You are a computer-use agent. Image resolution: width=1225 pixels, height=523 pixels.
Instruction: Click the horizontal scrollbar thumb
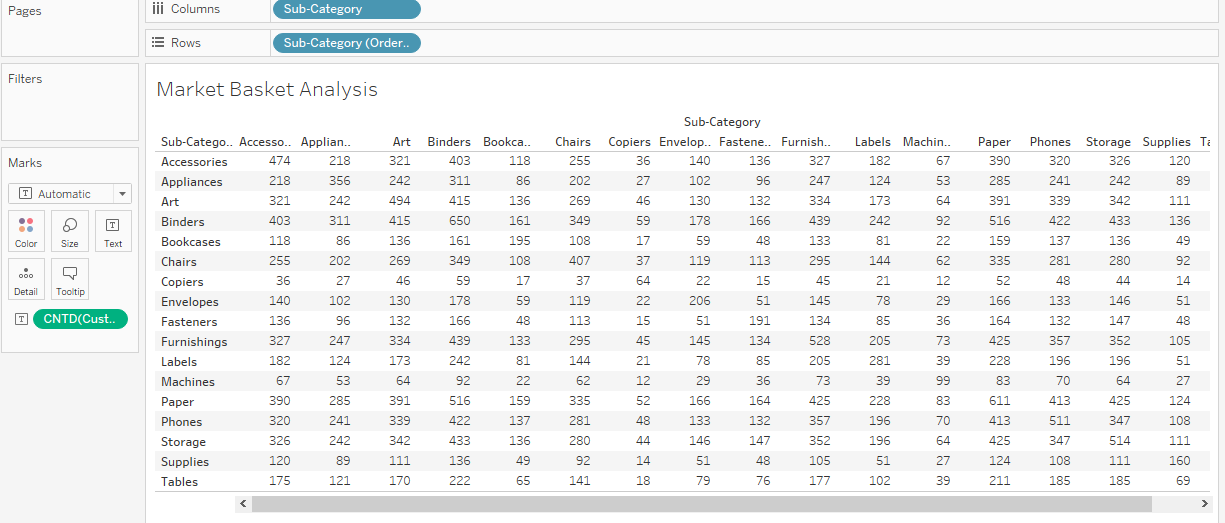coord(701,504)
